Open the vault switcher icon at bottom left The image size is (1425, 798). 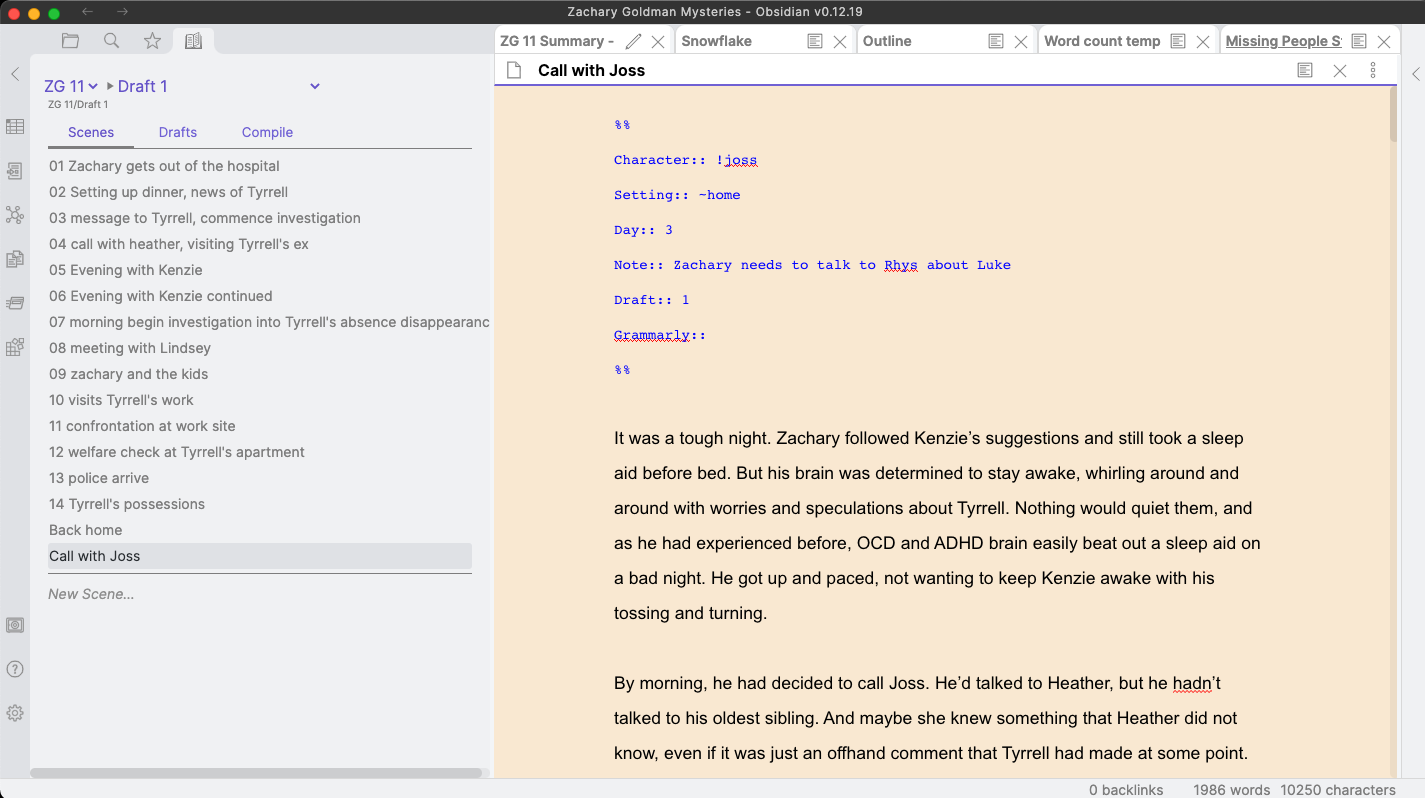pyautogui.click(x=15, y=624)
